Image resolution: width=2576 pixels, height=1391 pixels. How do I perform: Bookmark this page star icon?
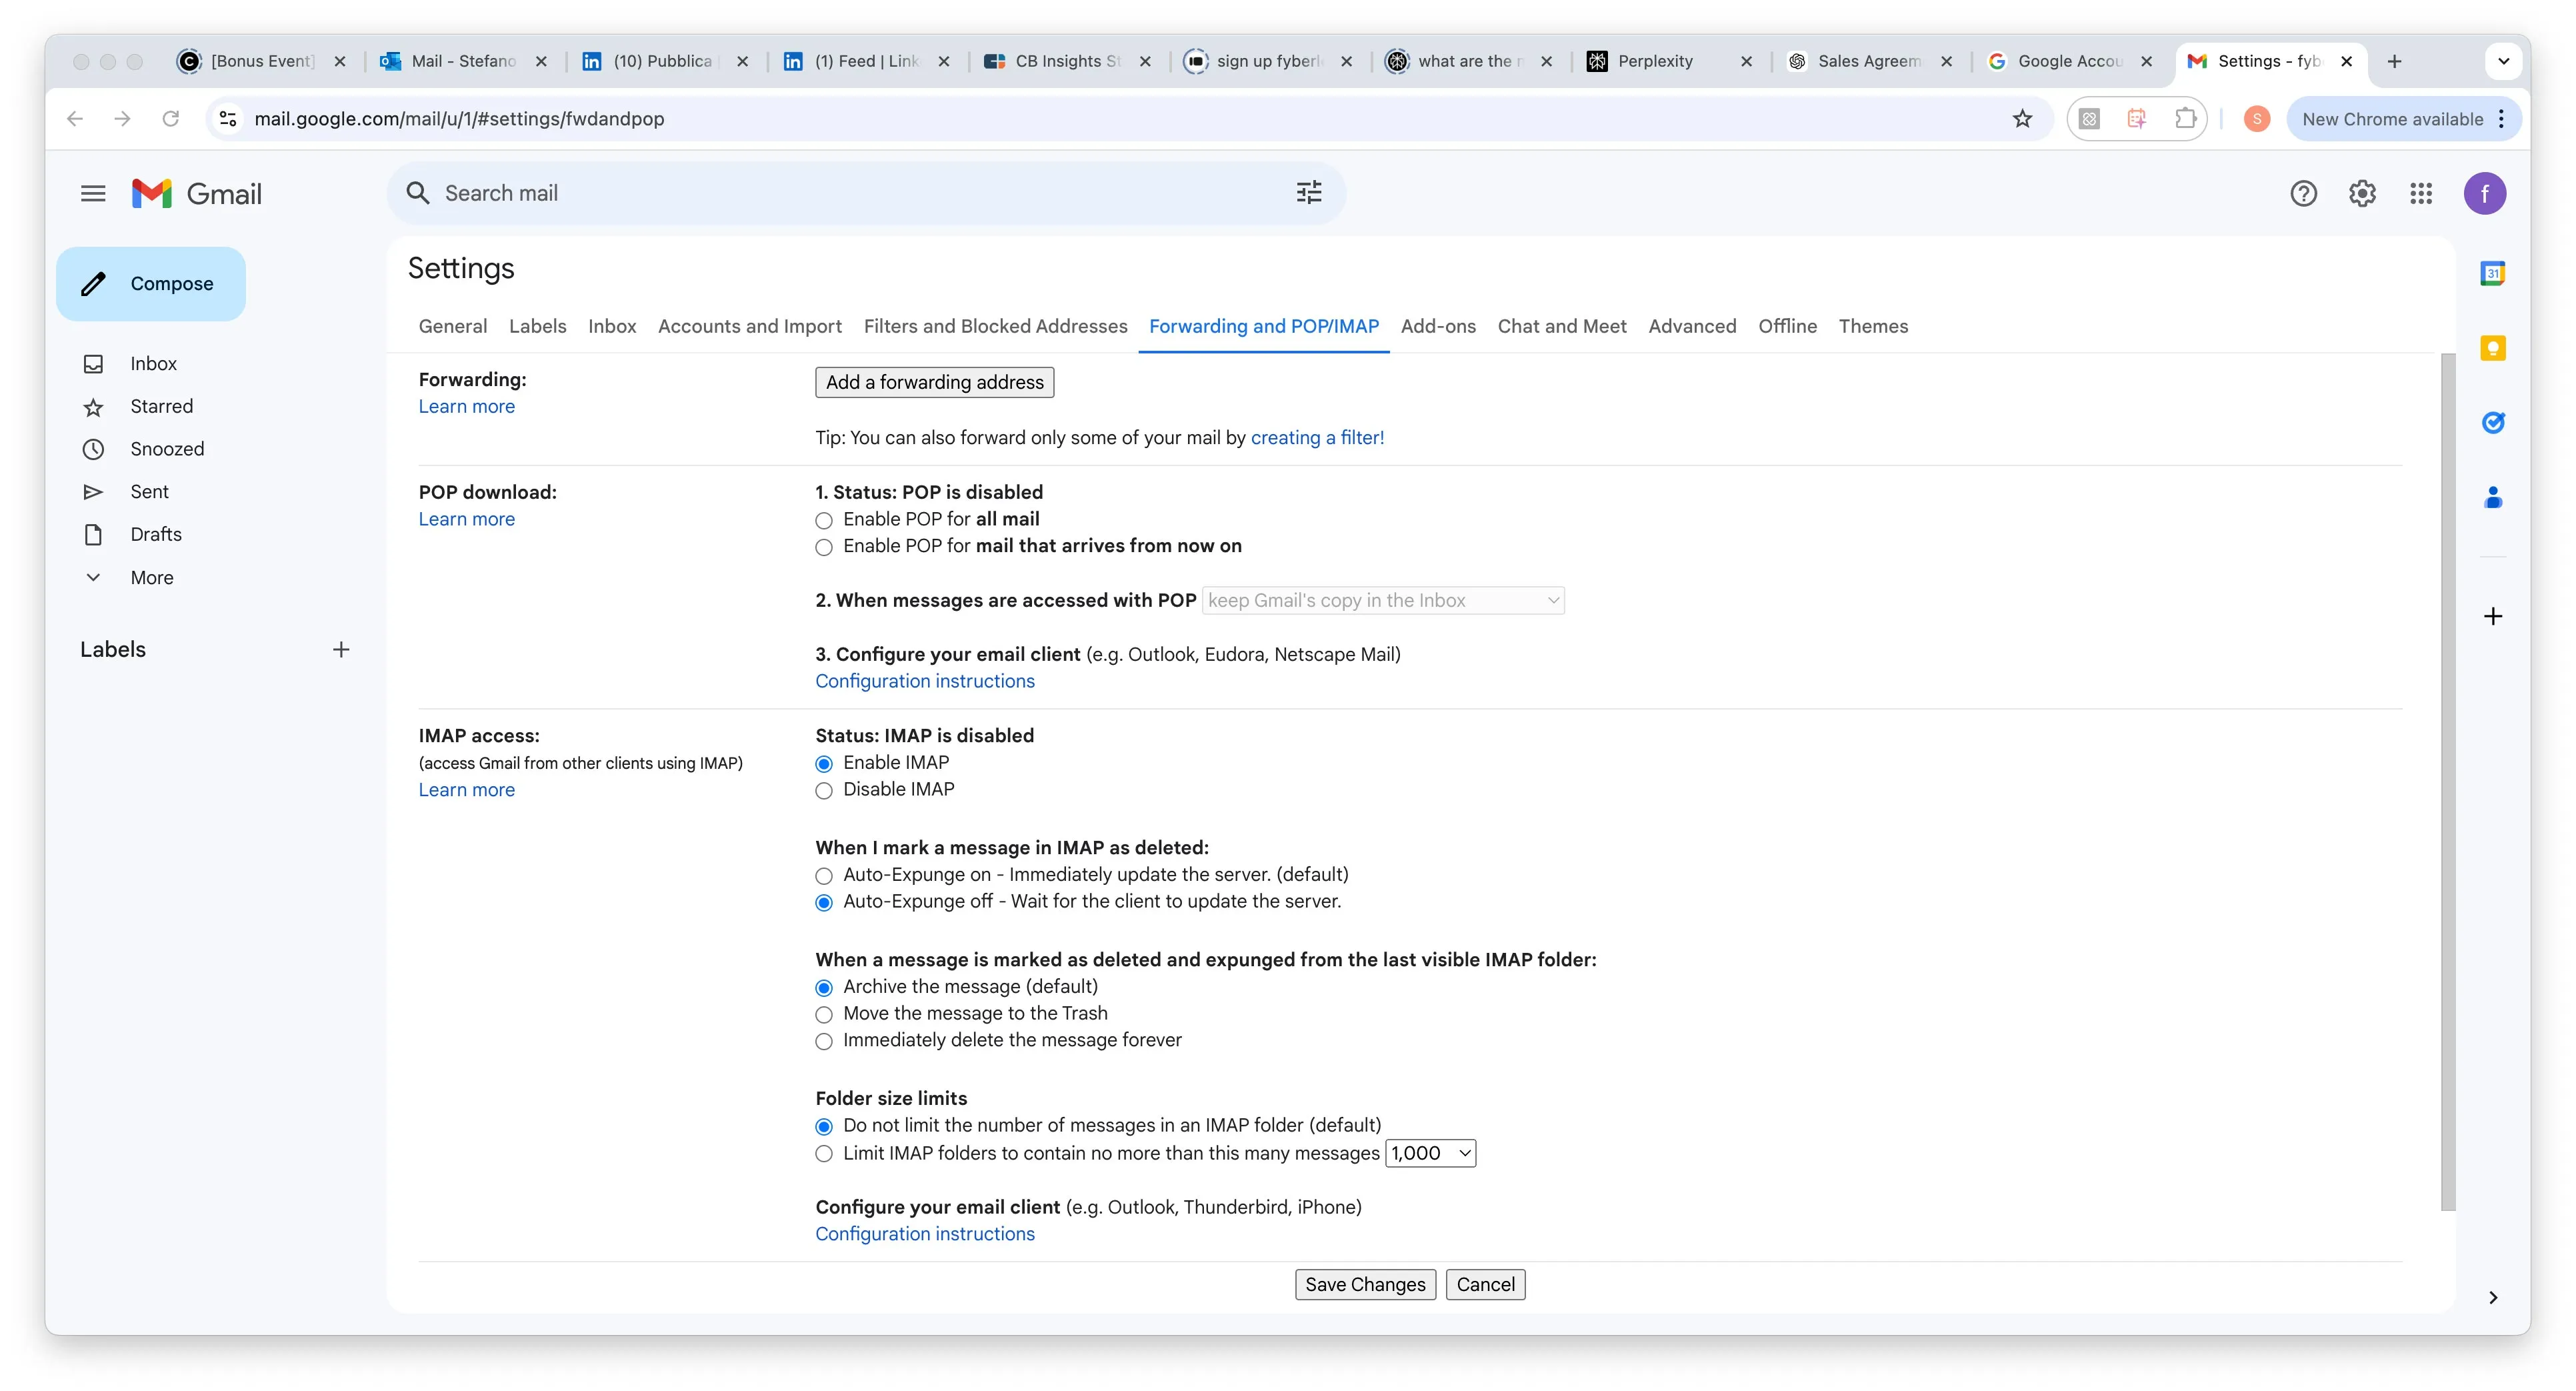(x=2022, y=119)
